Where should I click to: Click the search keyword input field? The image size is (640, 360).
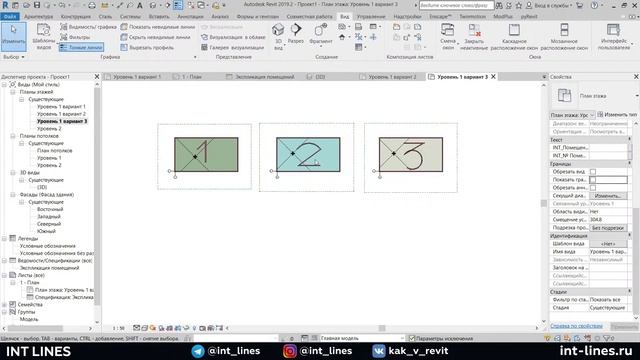(x=456, y=5)
